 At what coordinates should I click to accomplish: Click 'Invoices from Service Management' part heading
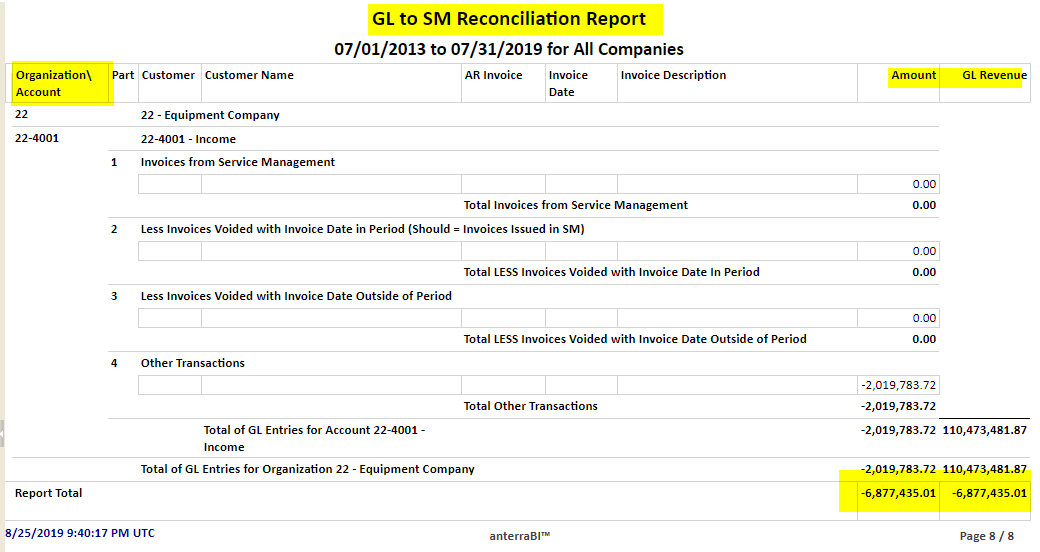(237, 162)
